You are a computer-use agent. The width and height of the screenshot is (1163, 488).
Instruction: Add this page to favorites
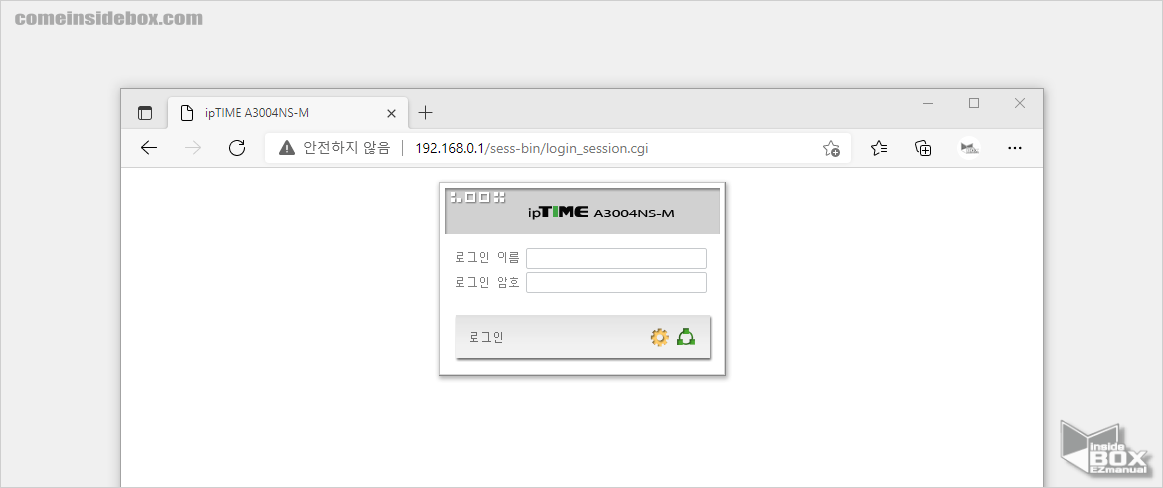[831, 148]
